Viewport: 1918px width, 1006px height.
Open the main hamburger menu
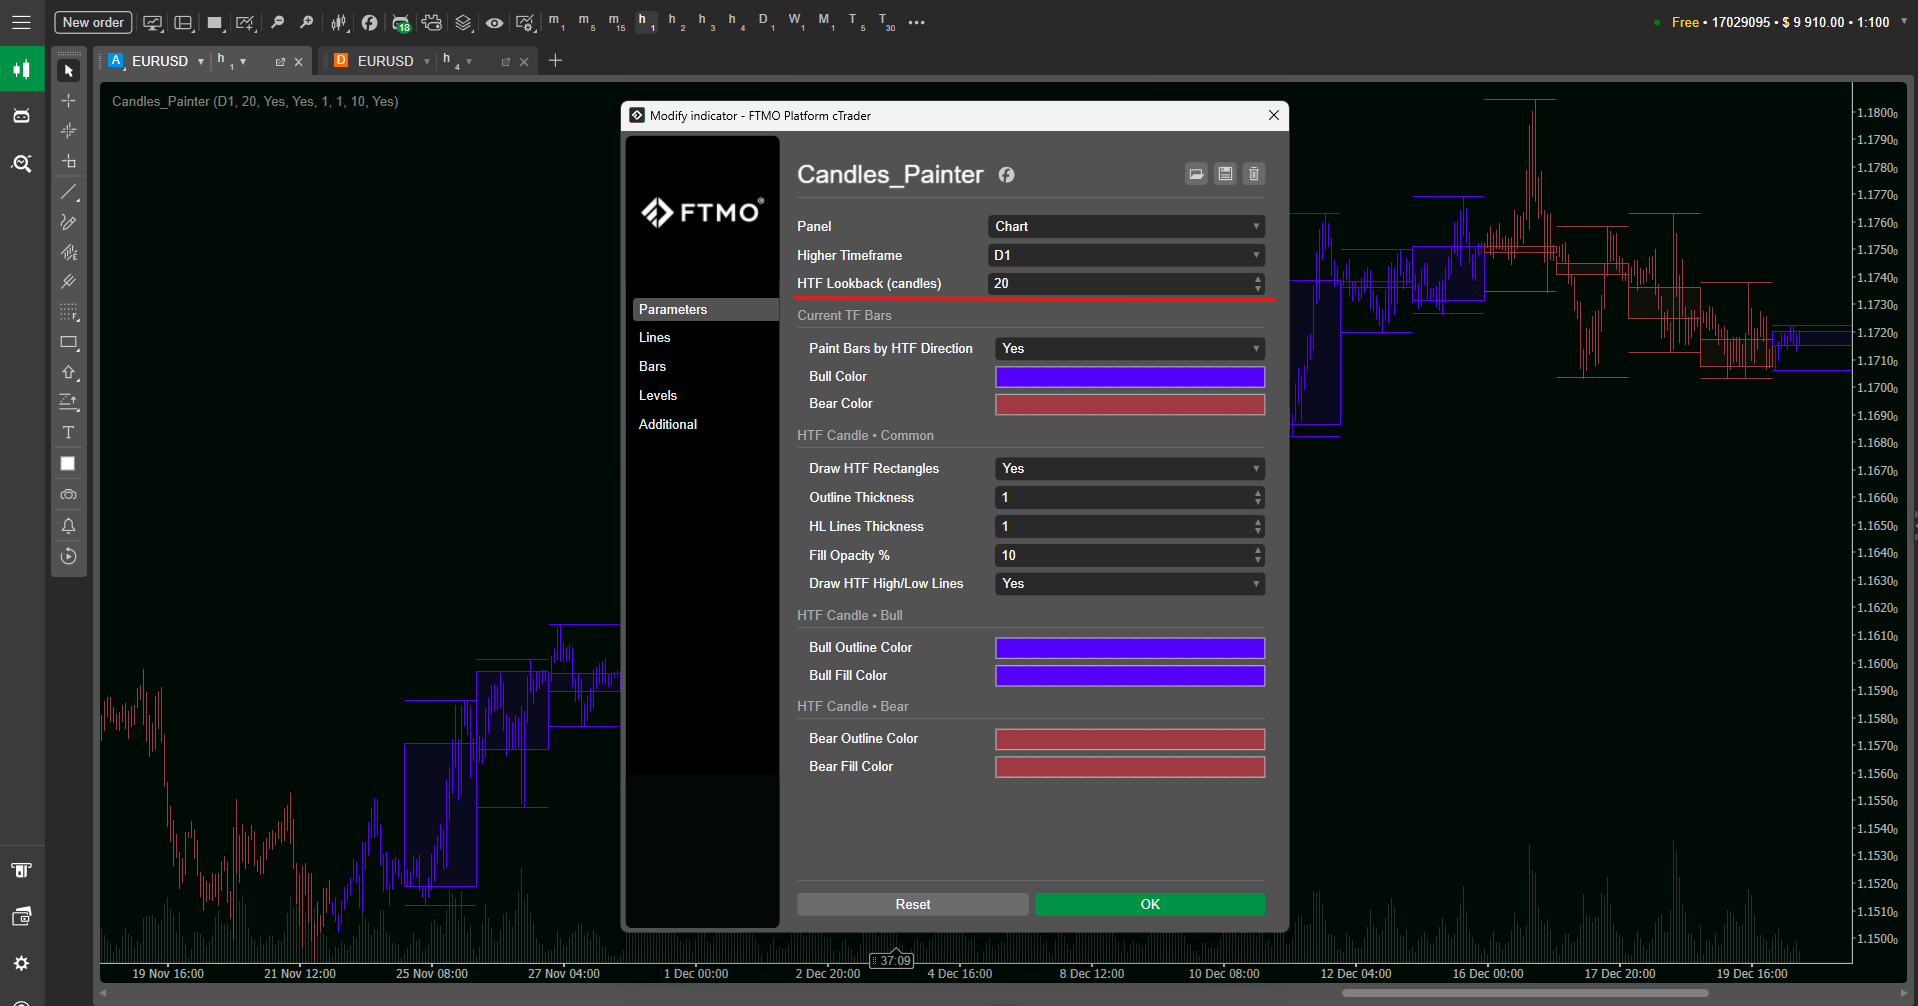(x=21, y=21)
